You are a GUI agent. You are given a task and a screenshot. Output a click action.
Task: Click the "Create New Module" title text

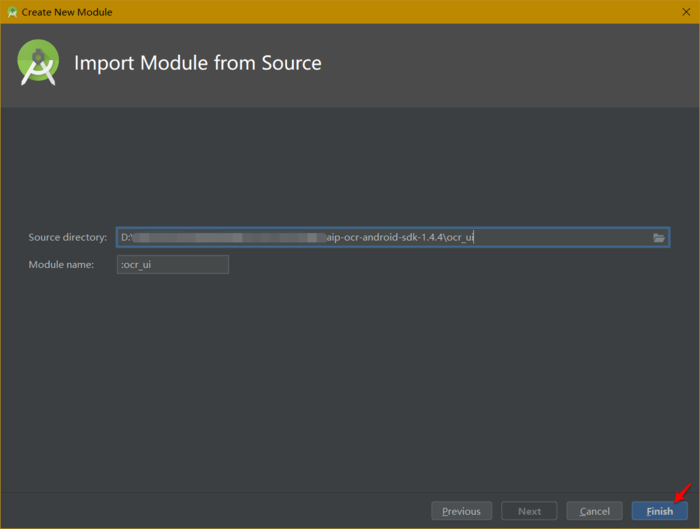(x=67, y=12)
